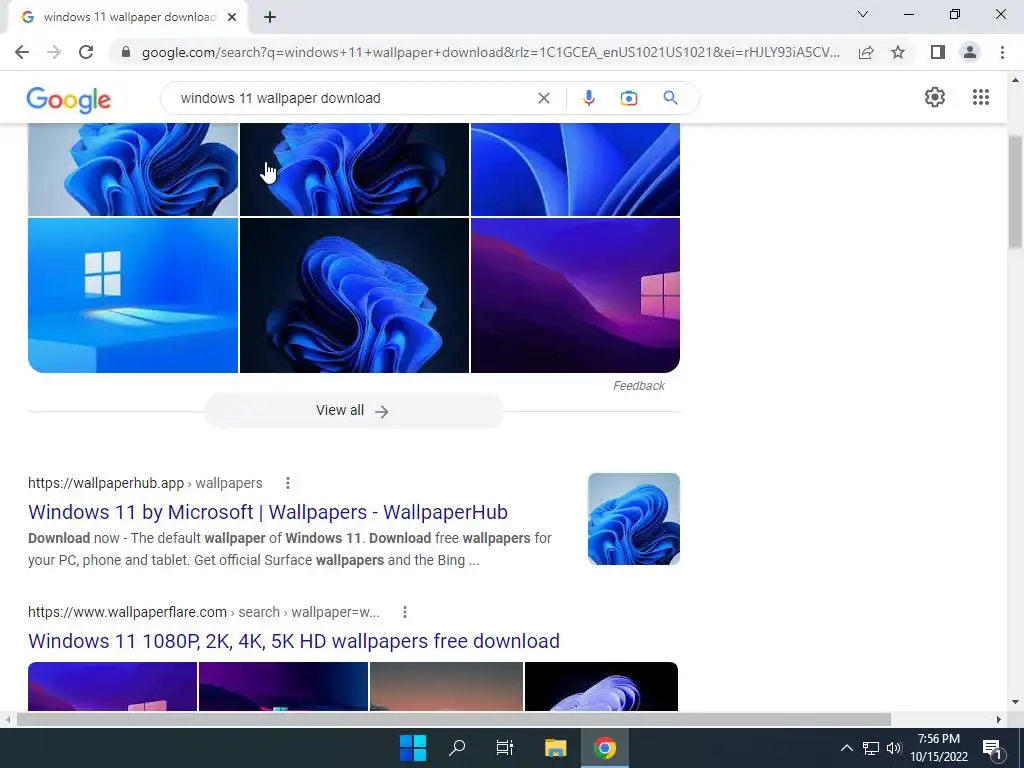Select the Chrome taskbar icon
1024x768 pixels.
(x=605, y=748)
